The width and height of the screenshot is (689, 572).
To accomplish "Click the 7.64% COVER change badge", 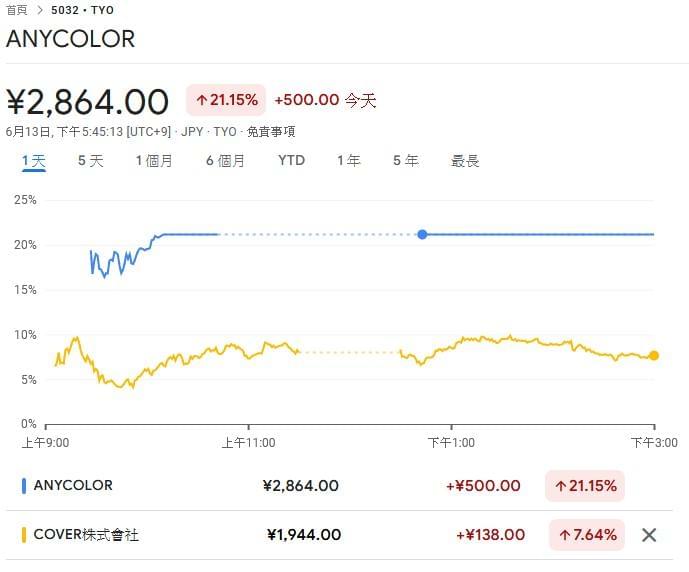I will pos(587,535).
